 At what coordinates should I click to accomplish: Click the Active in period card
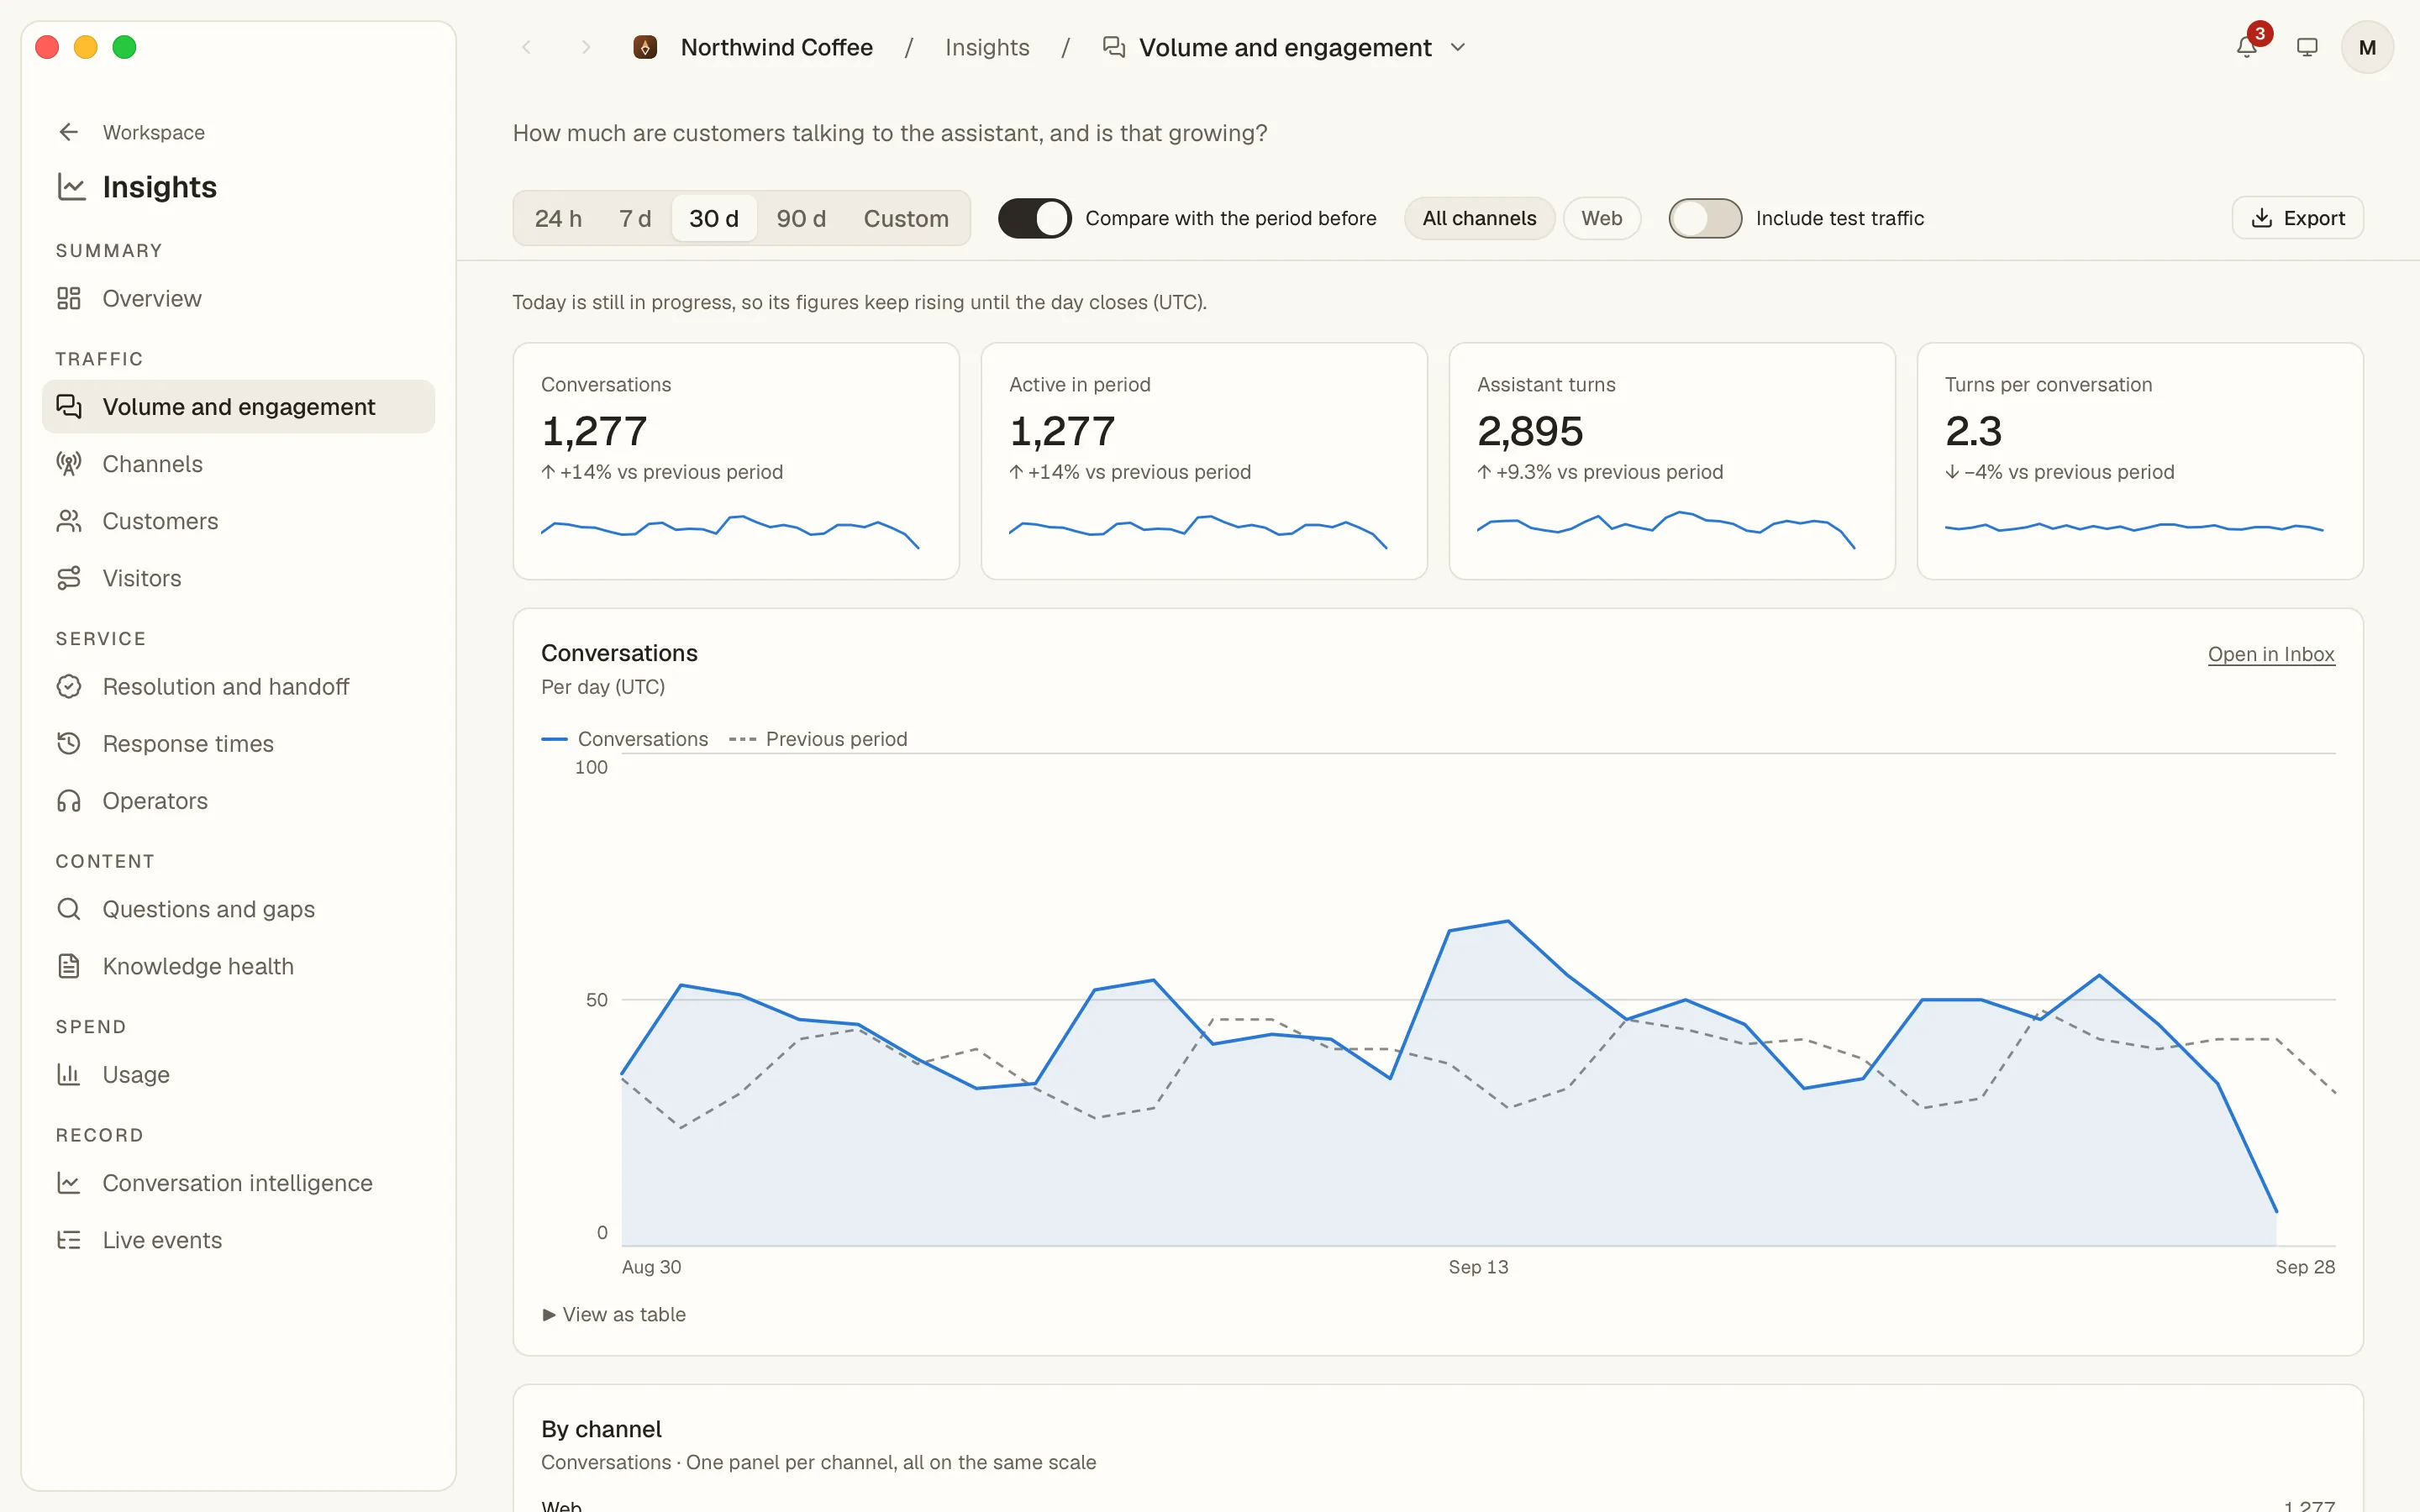click(1204, 461)
